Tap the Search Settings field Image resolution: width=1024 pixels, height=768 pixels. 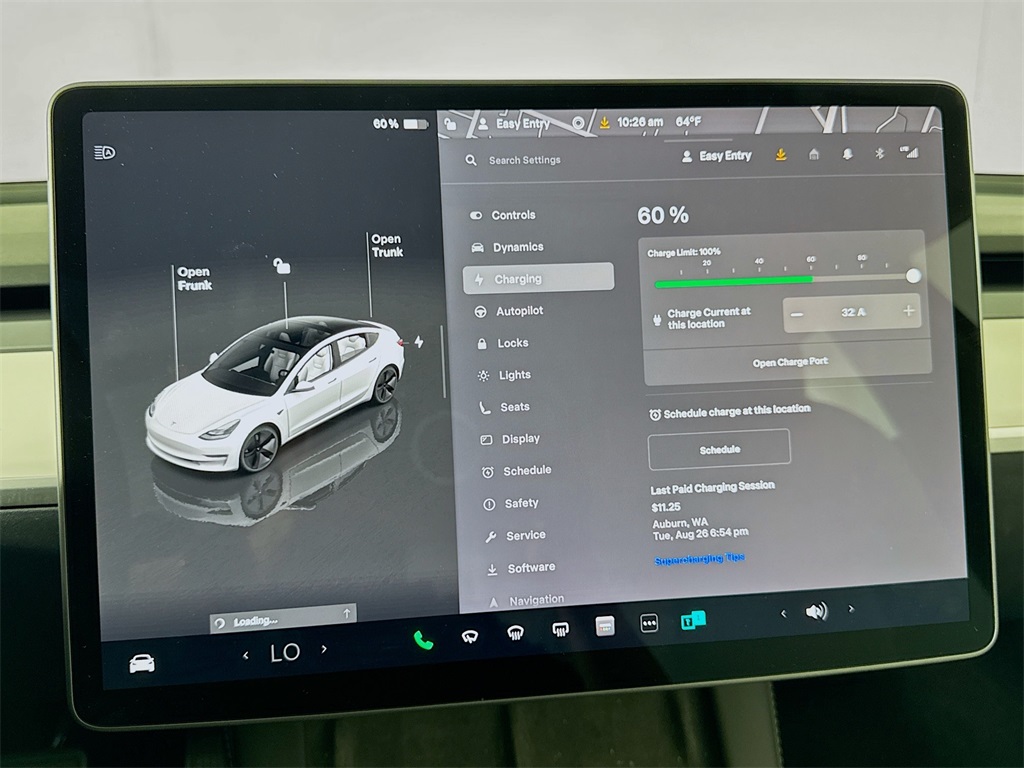524,160
